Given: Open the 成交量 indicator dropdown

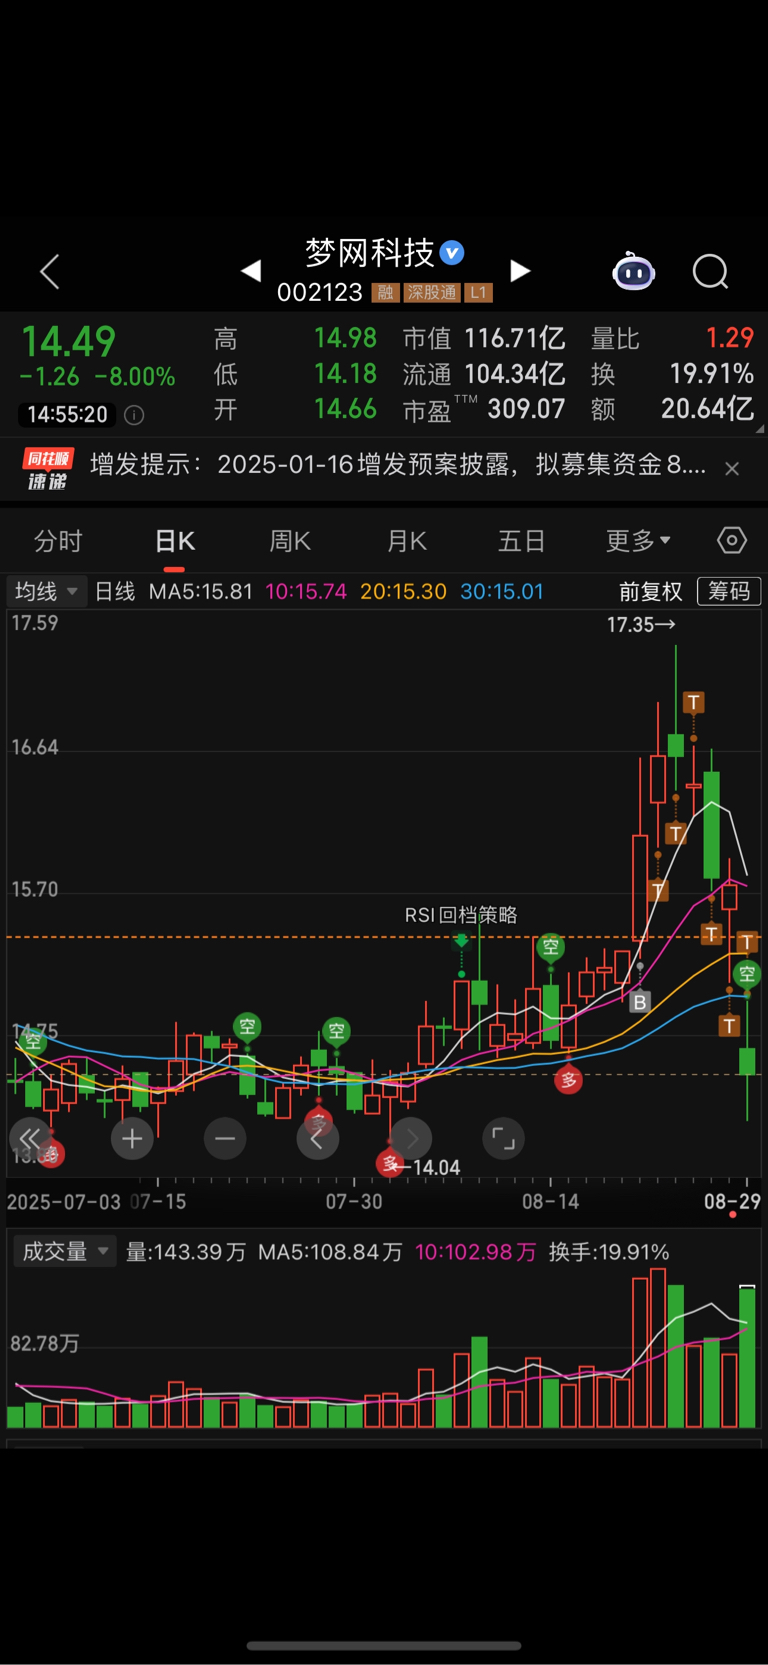Looking at the screenshot, I should tap(65, 1251).
